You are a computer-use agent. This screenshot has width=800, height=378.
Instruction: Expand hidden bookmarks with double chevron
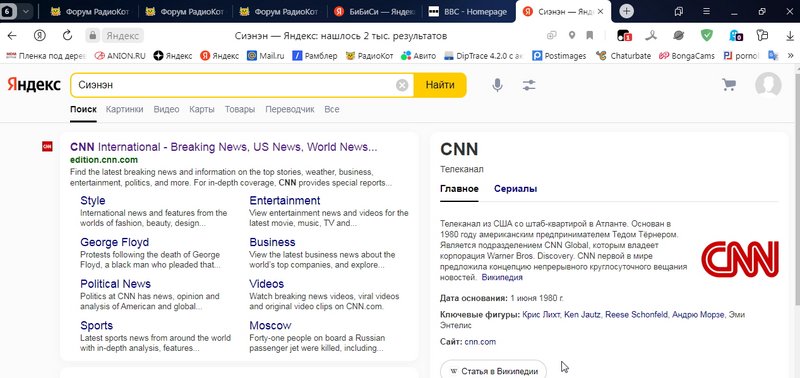point(791,56)
